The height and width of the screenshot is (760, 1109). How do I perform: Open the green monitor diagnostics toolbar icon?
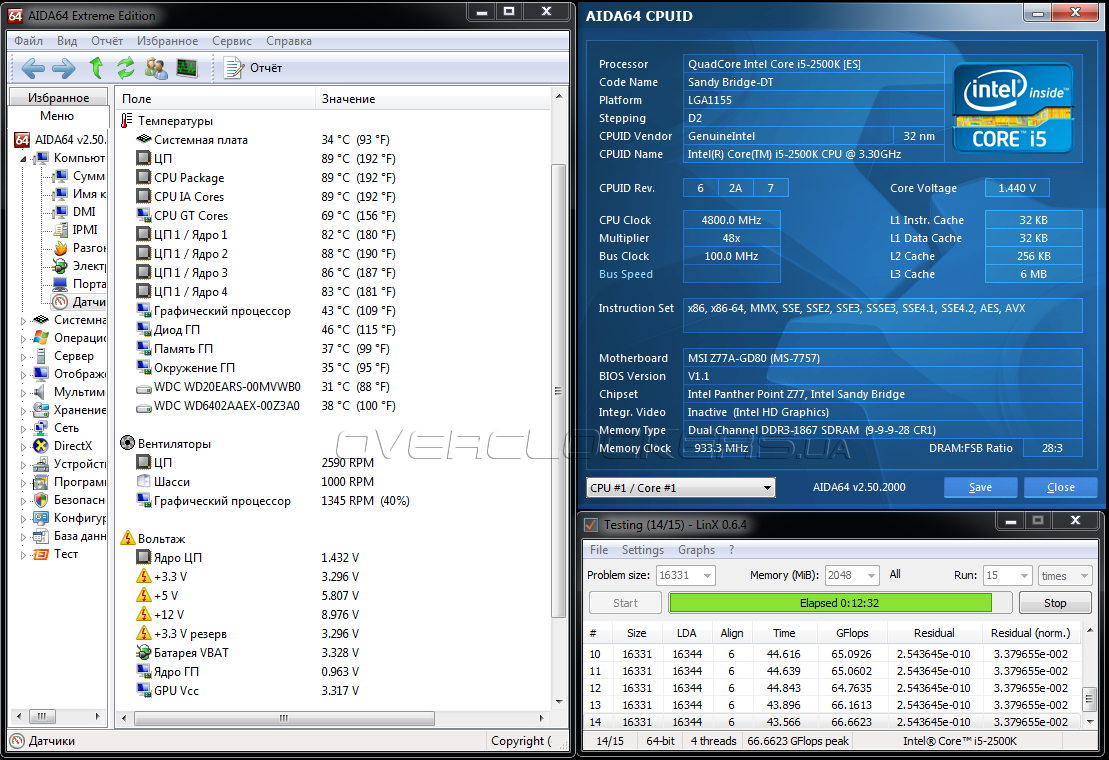coord(187,68)
